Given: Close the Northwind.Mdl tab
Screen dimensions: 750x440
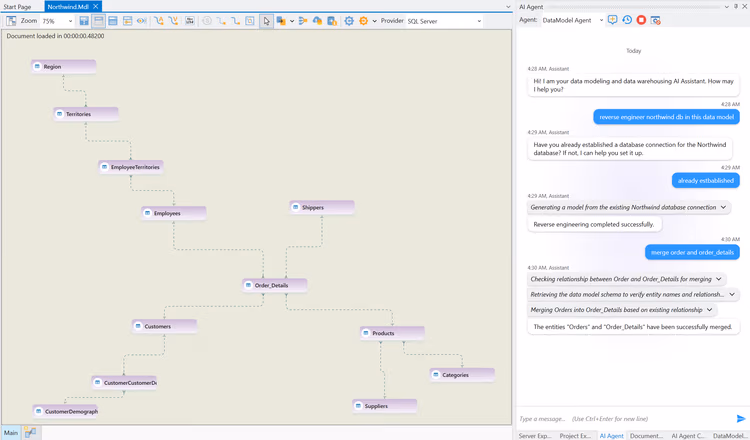Looking at the screenshot, I should pyautogui.click(x=96, y=6).
